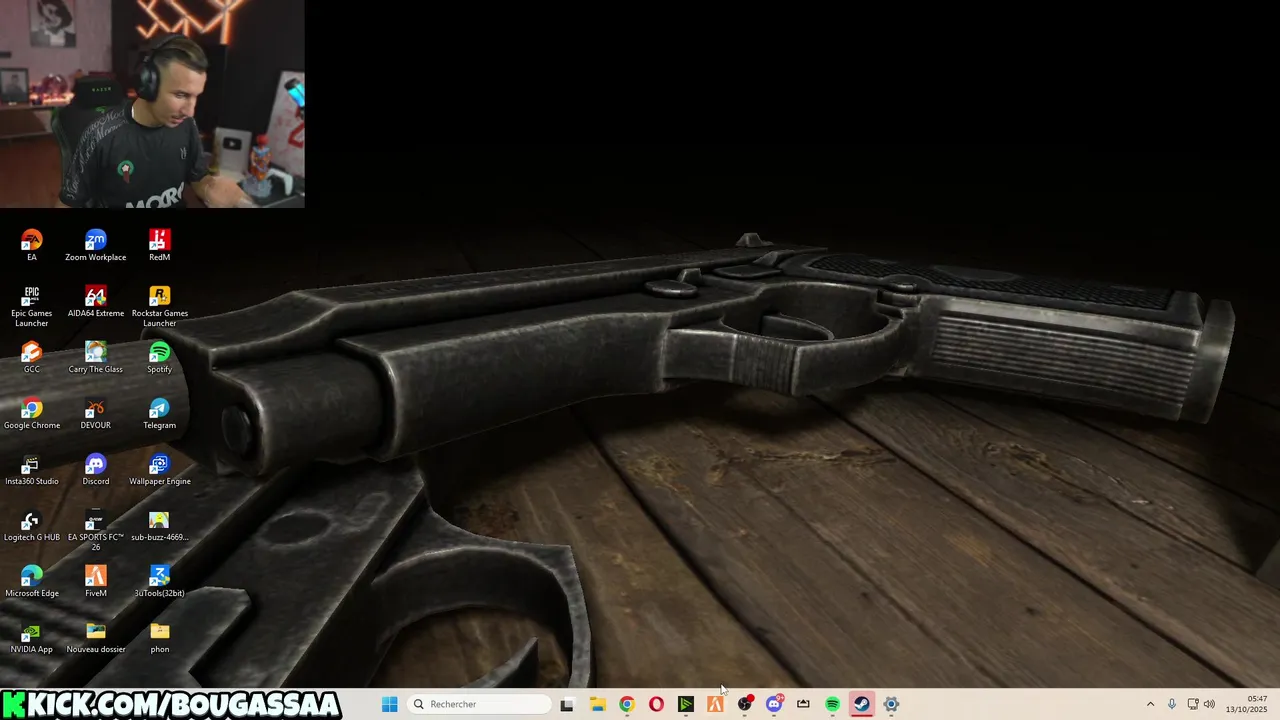
Task: Launch EA SPORTS FC 26 shortcut
Action: [x=96, y=530]
